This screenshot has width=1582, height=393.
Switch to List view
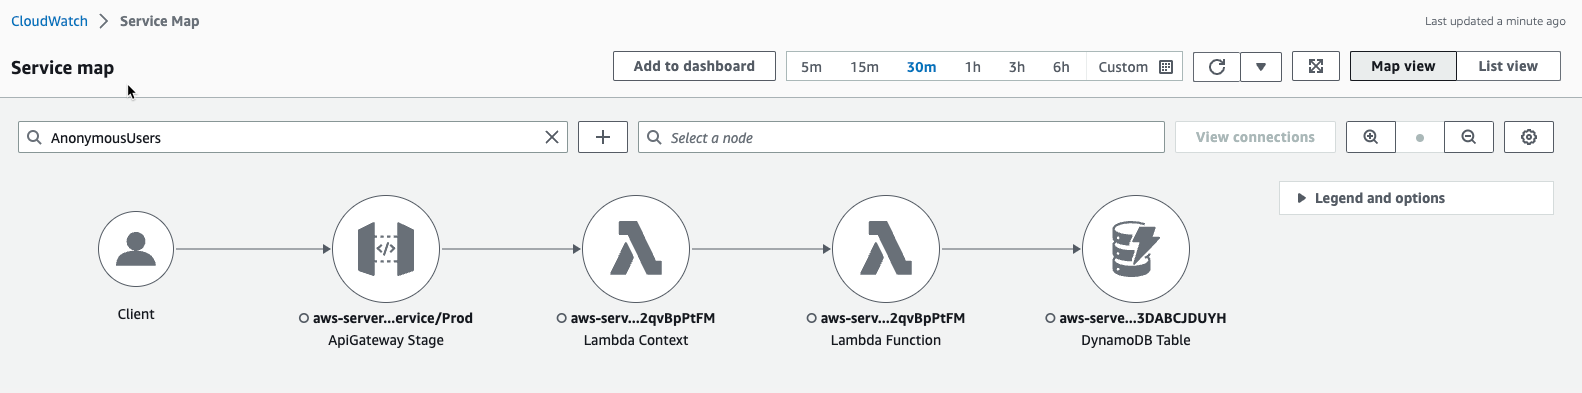coord(1508,66)
